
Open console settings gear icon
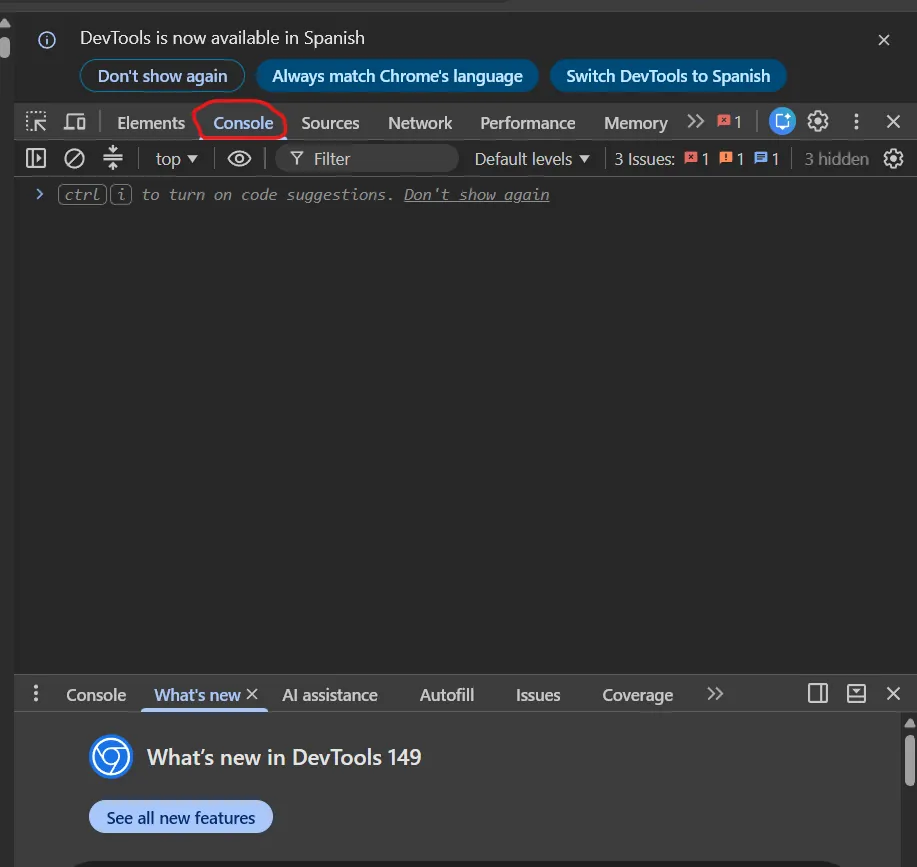(893, 158)
